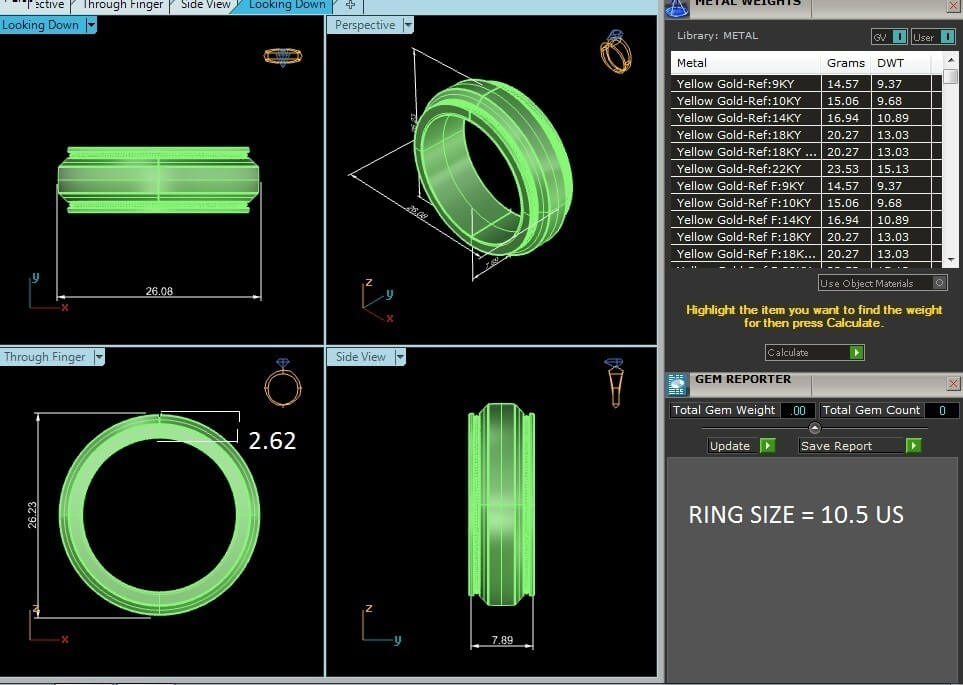Screen dimensions: 963x685
Task: Expand the Side View viewport dropdown
Action: point(400,357)
